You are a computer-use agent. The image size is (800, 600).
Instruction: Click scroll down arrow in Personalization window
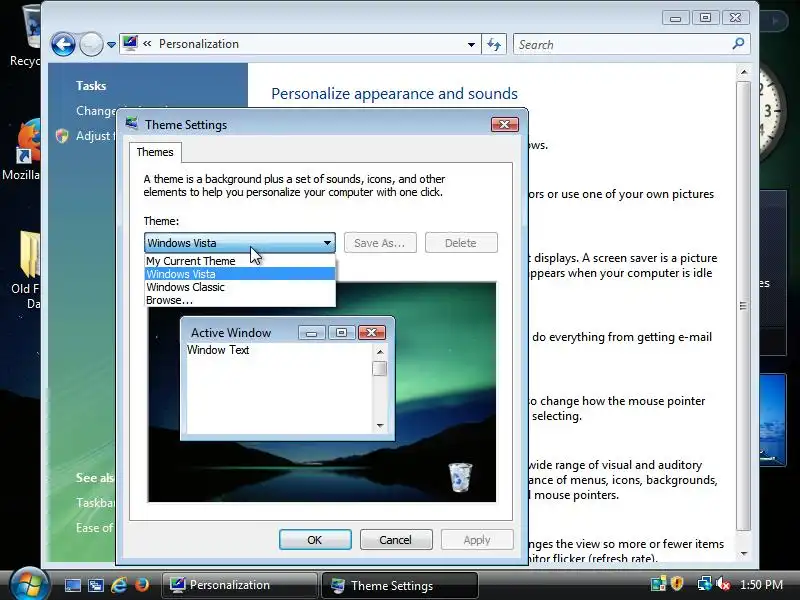tap(744, 554)
